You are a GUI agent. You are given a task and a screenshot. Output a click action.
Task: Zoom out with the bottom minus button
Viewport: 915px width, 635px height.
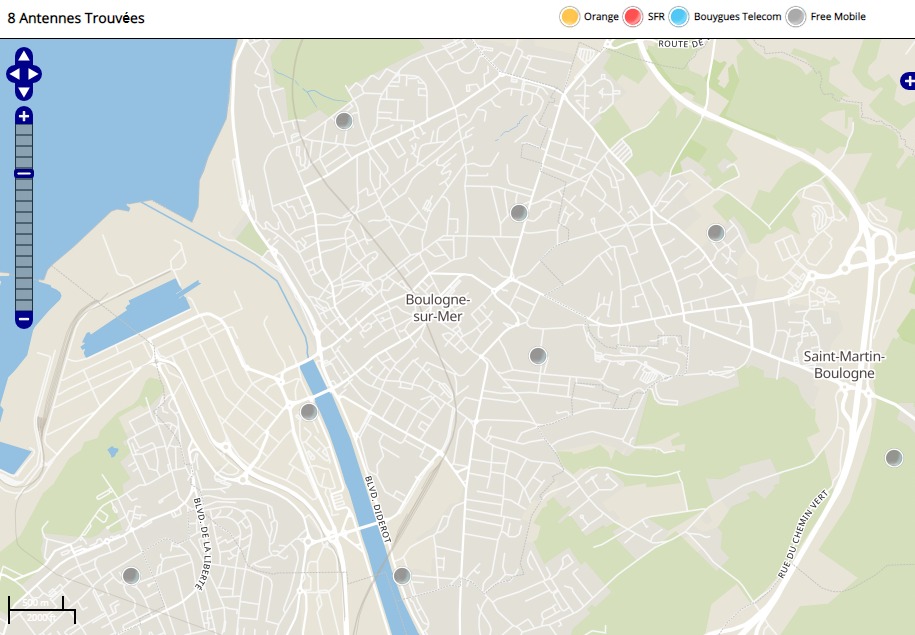pos(24,320)
